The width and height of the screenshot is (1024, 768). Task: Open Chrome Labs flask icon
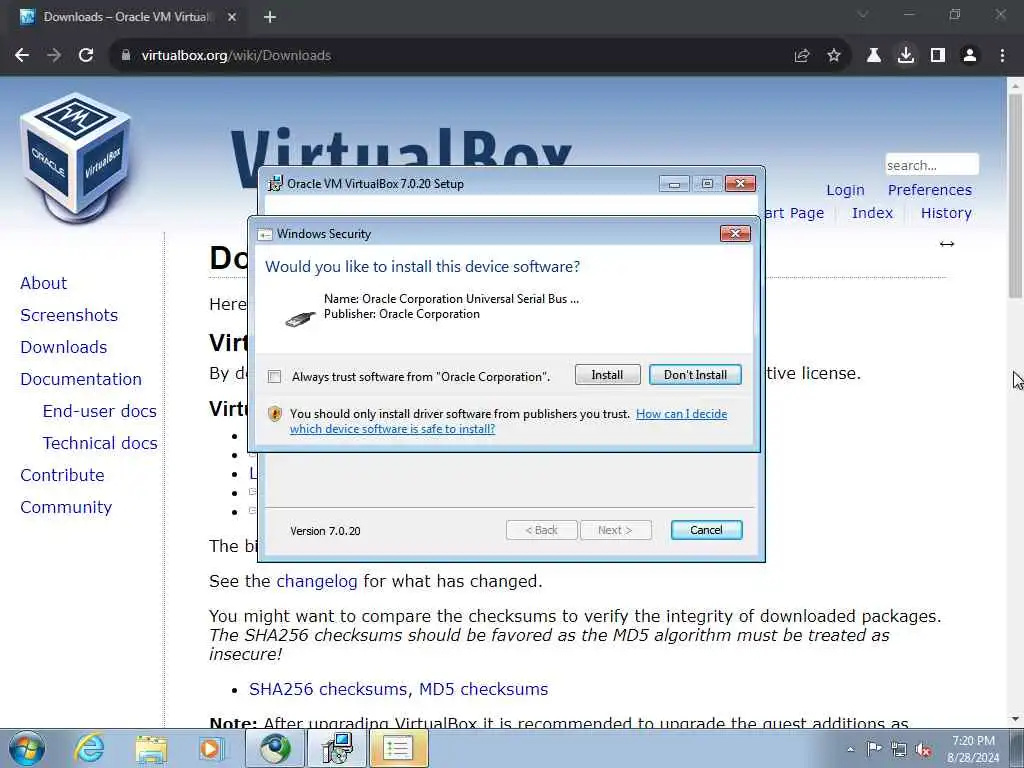click(x=874, y=56)
